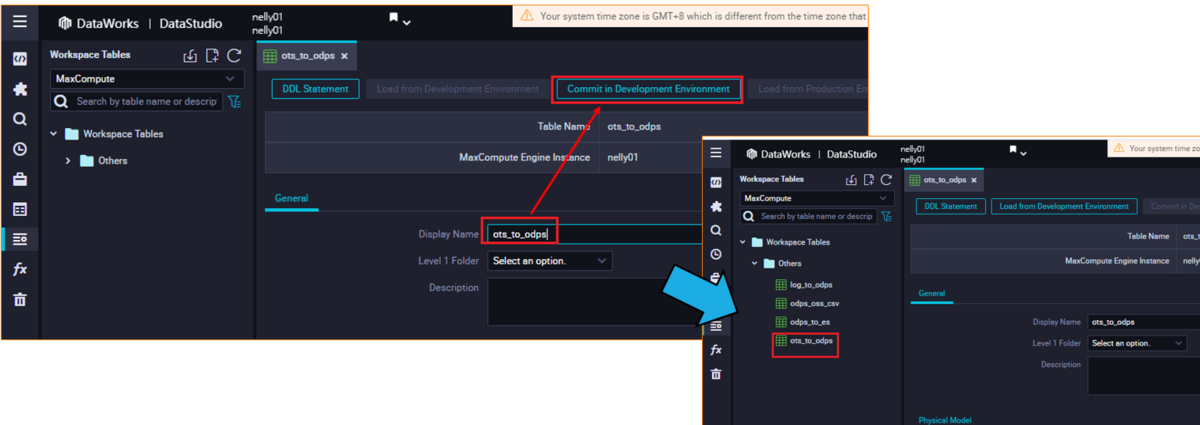Open hamburger menu in right DataStudio screenshot

pyautogui.click(x=715, y=153)
